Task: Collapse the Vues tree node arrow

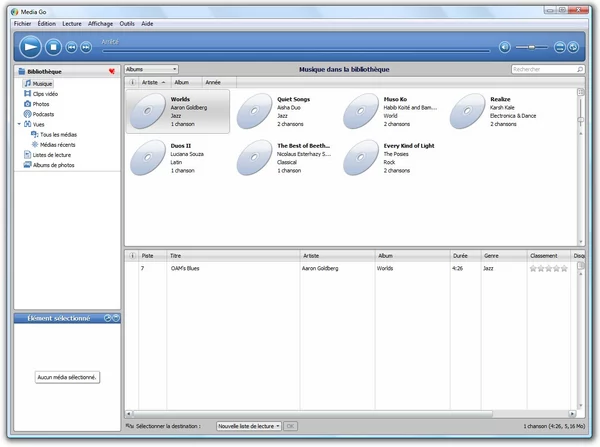Action: pyautogui.click(x=19, y=124)
